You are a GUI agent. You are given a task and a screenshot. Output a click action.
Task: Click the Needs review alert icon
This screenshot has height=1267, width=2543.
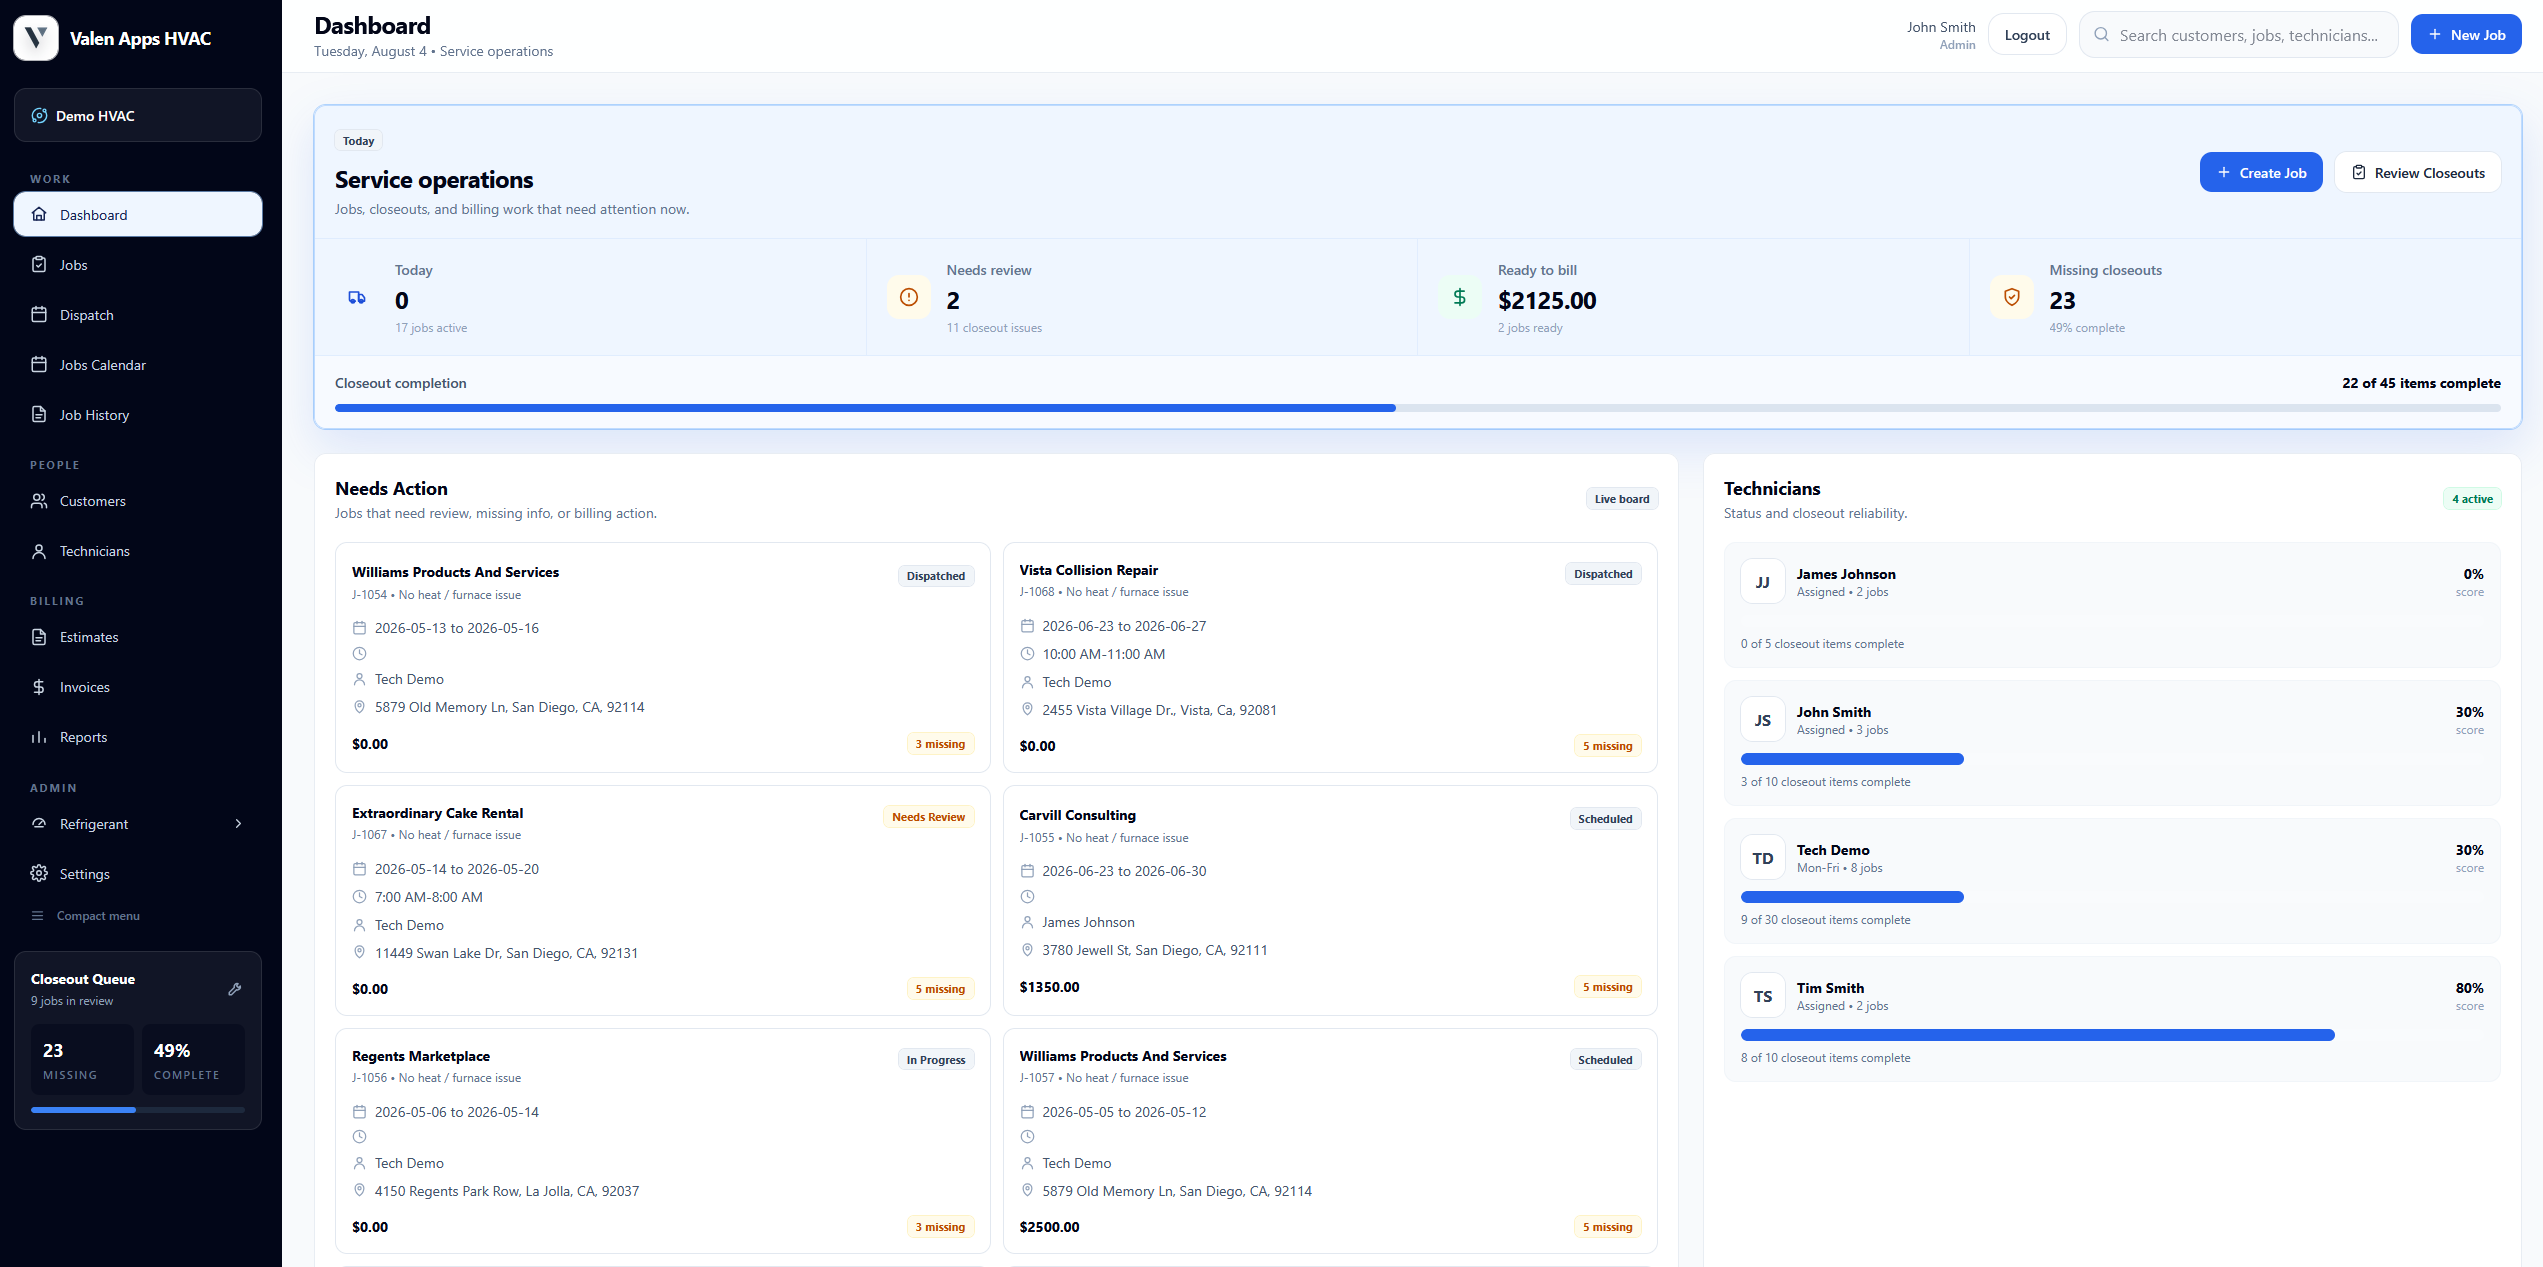pyautogui.click(x=909, y=297)
